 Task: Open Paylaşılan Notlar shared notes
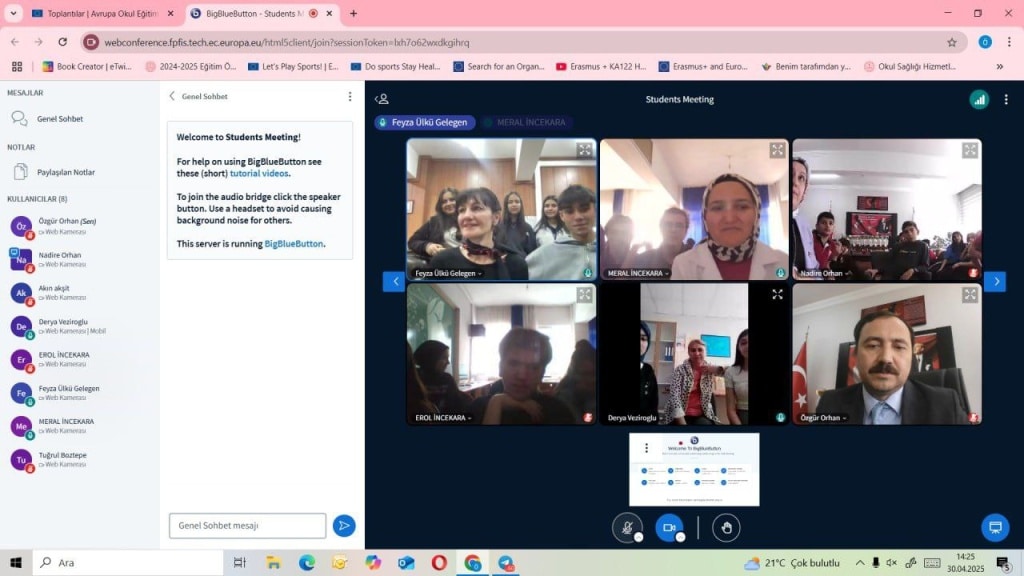(65, 172)
